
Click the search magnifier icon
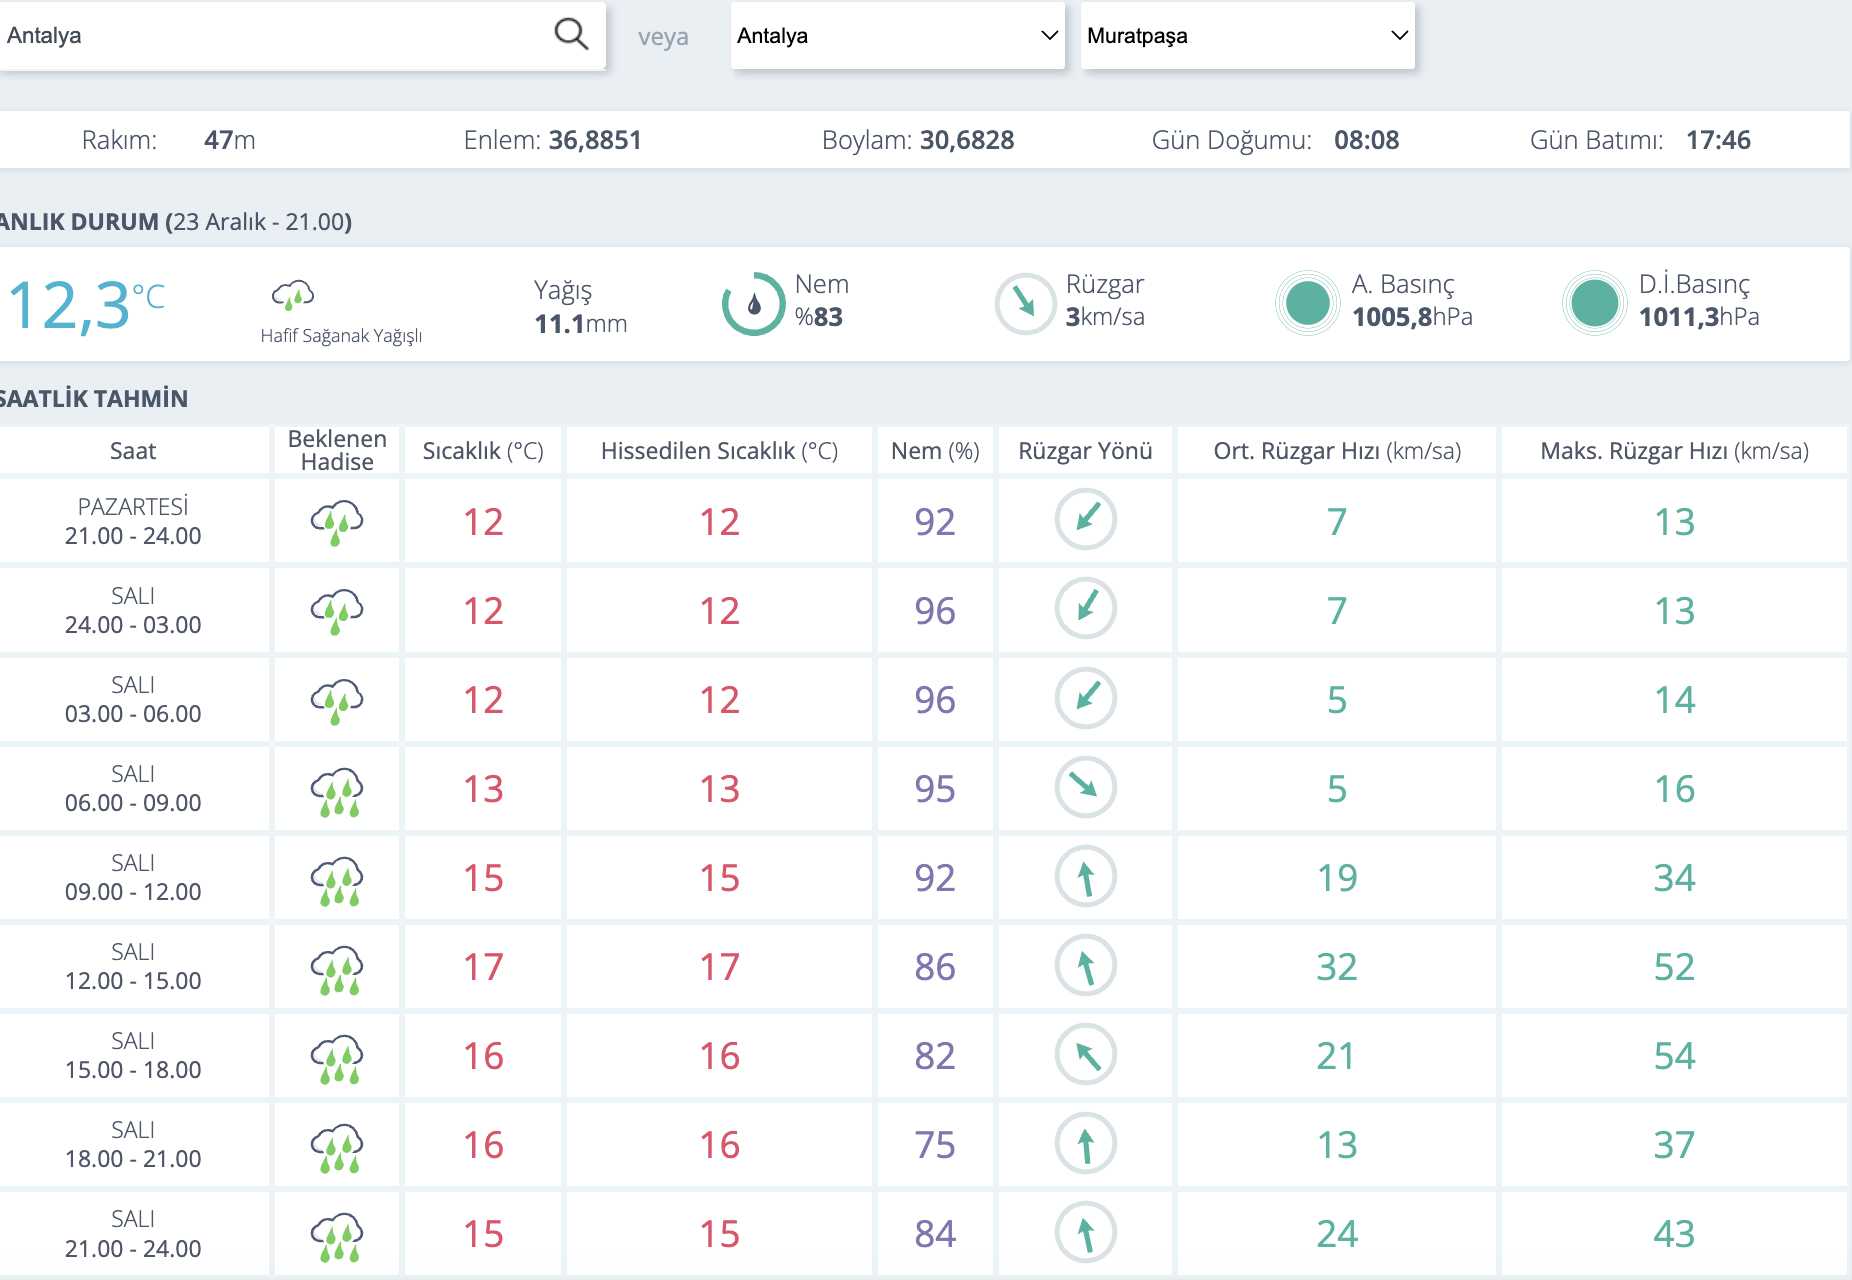pyautogui.click(x=571, y=34)
